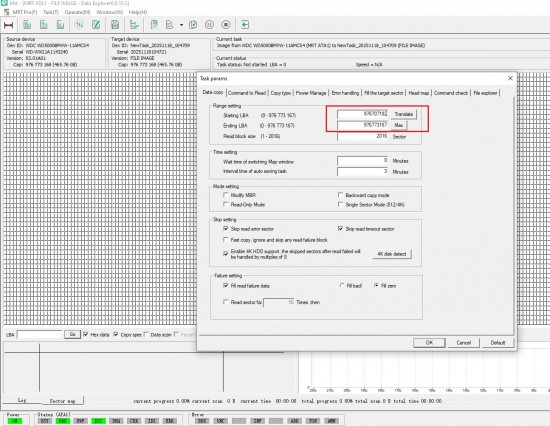
Task: Open the Operate menu in menu bar
Action: [77, 12]
